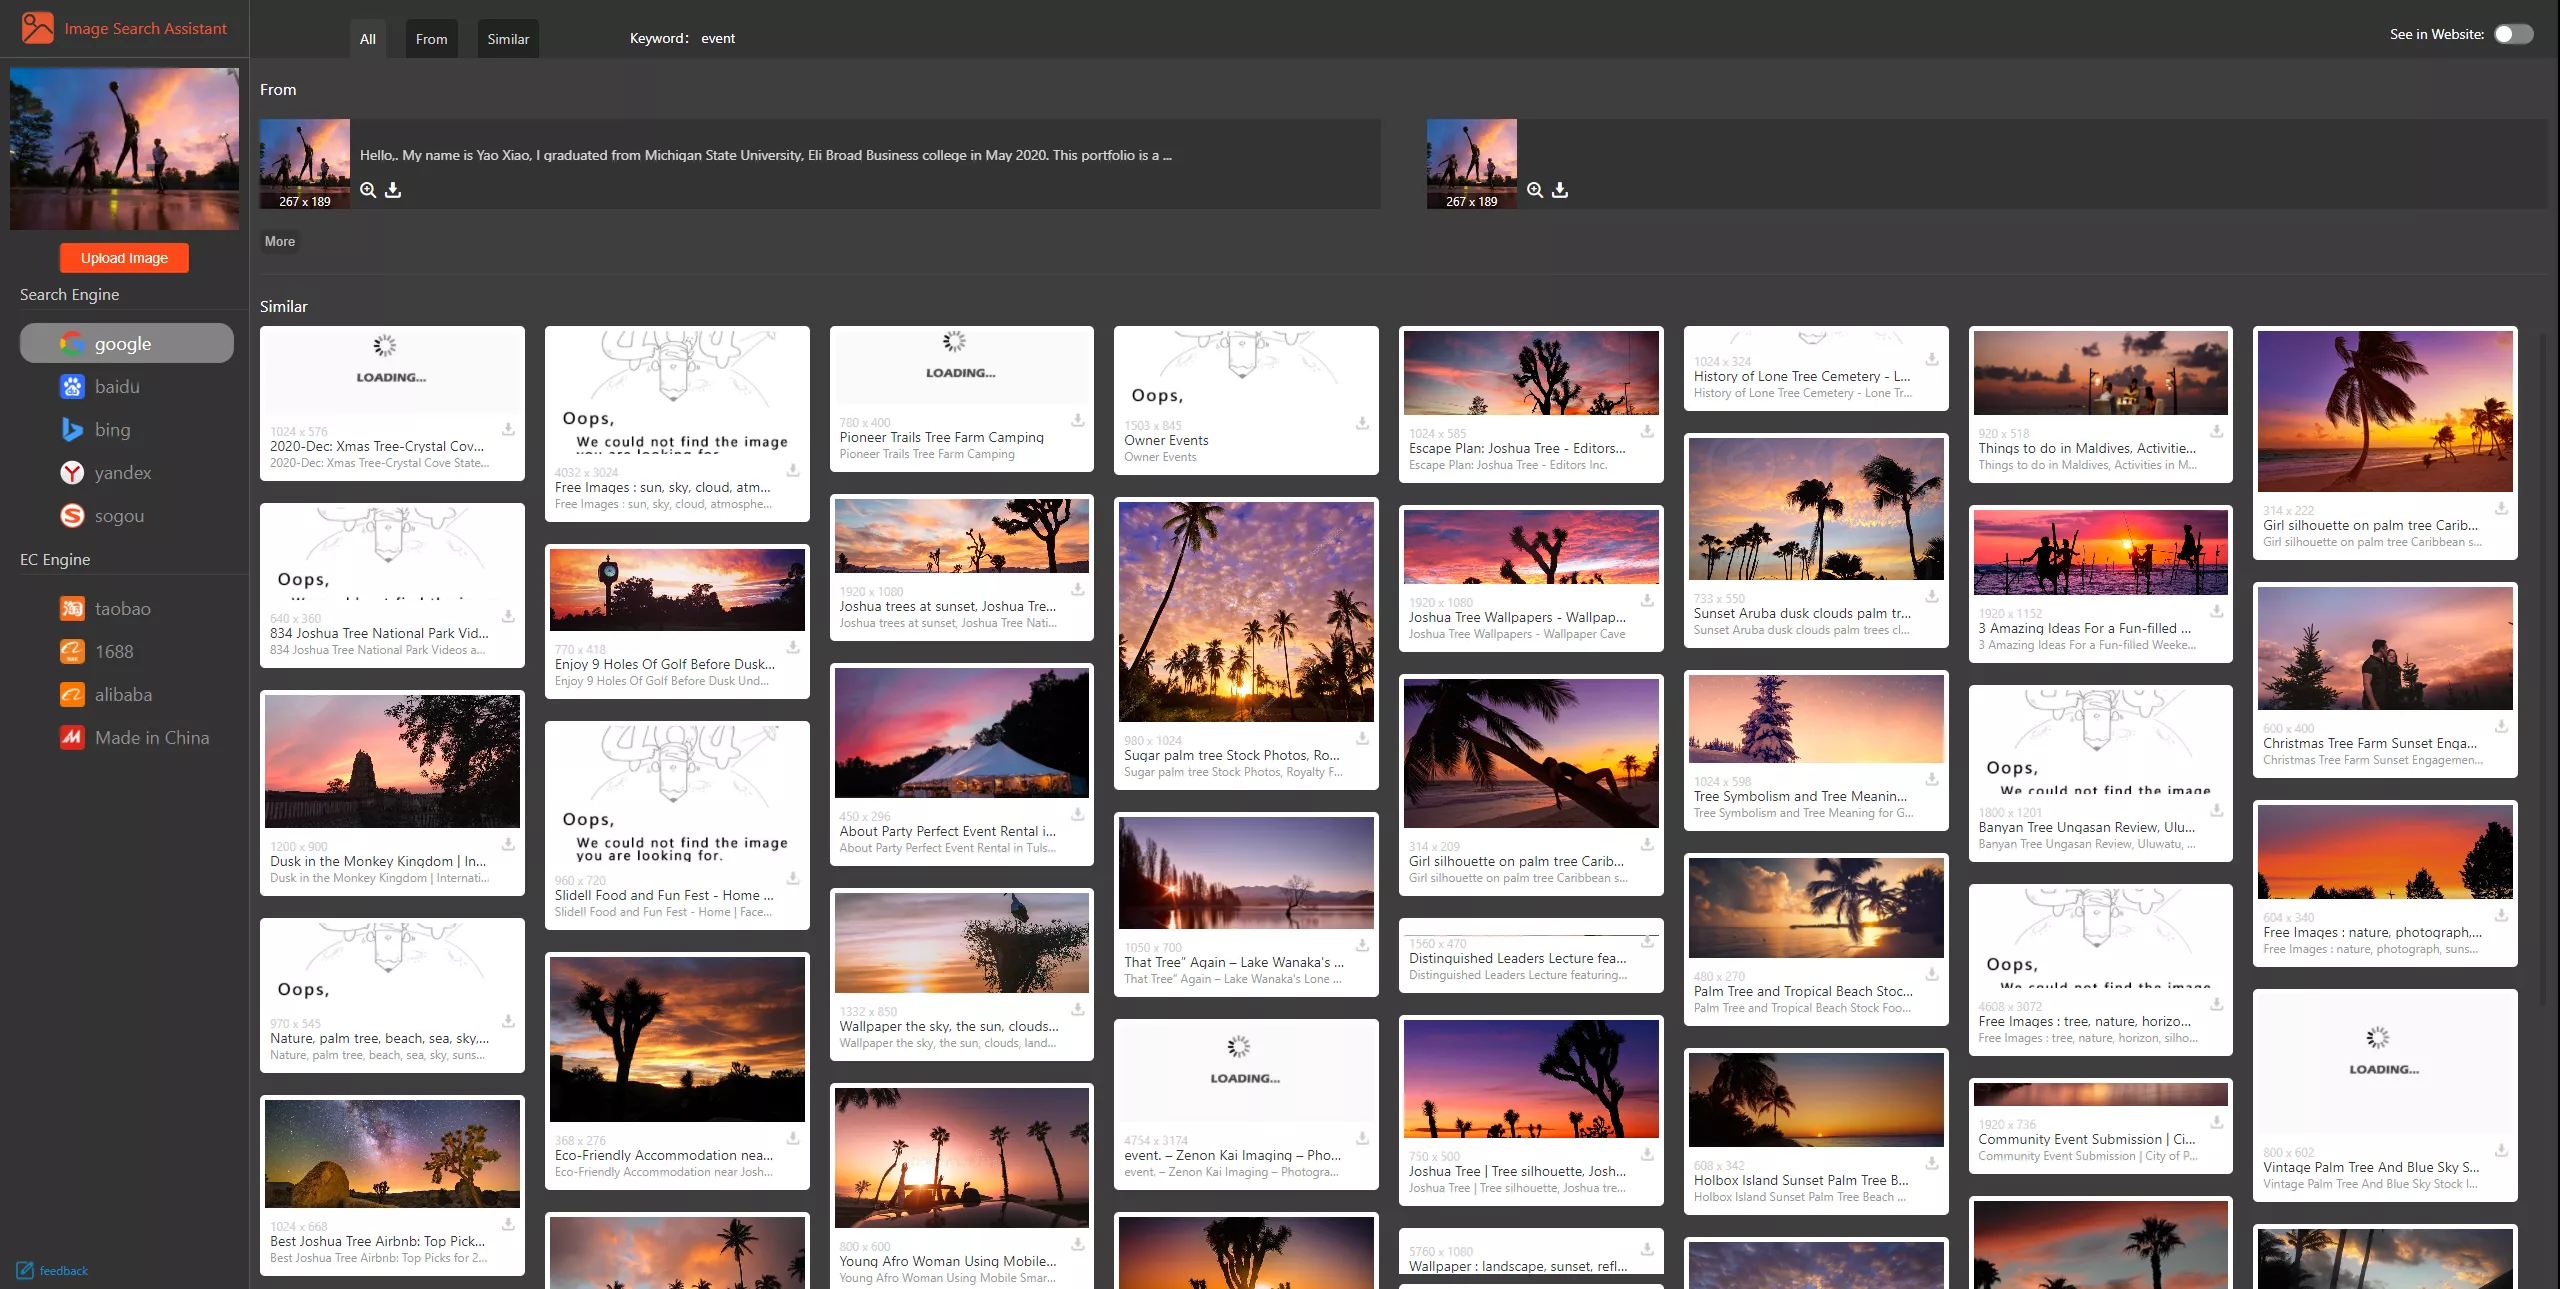Screen dimensions: 2560x1289
Task: Select the bing search engine
Action: (112, 430)
